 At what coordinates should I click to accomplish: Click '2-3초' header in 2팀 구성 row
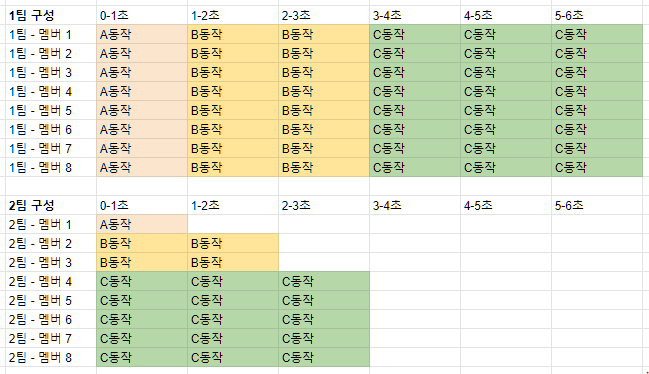(324, 205)
